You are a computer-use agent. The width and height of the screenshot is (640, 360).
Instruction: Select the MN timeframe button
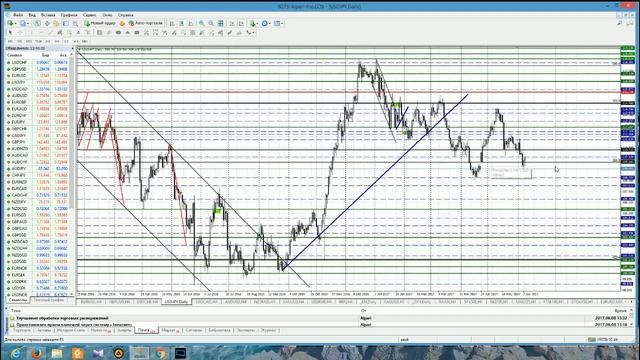[x=85, y=41]
